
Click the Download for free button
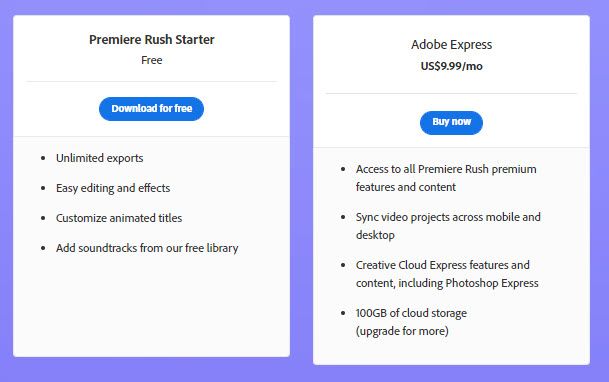click(151, 109)
